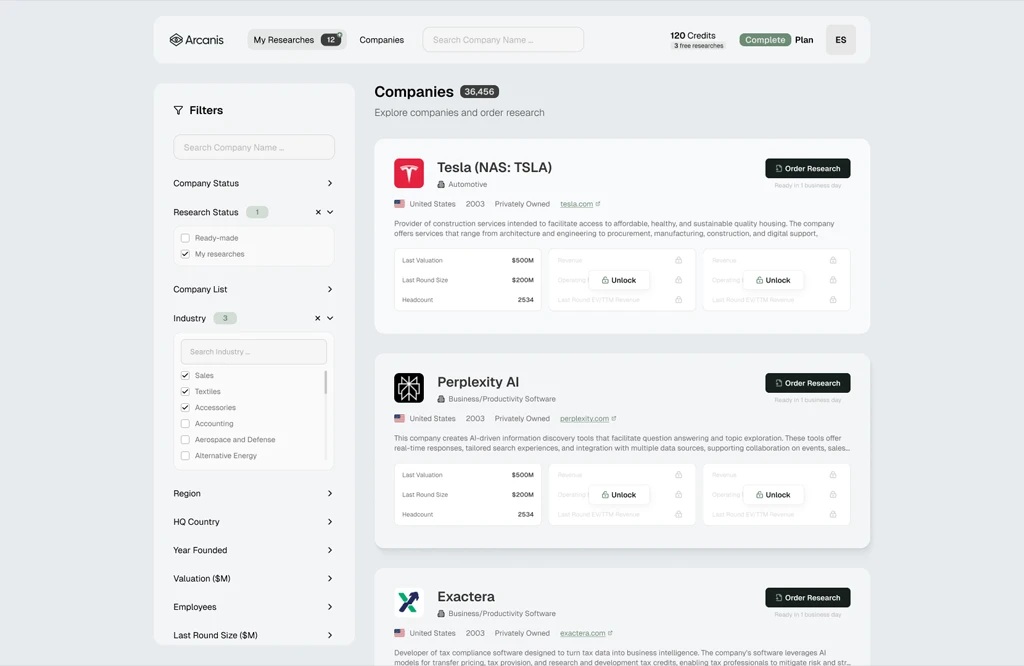Switch to the Companies tab
This screenshot has width=1024, height=666.
click(x=381, y=40)
